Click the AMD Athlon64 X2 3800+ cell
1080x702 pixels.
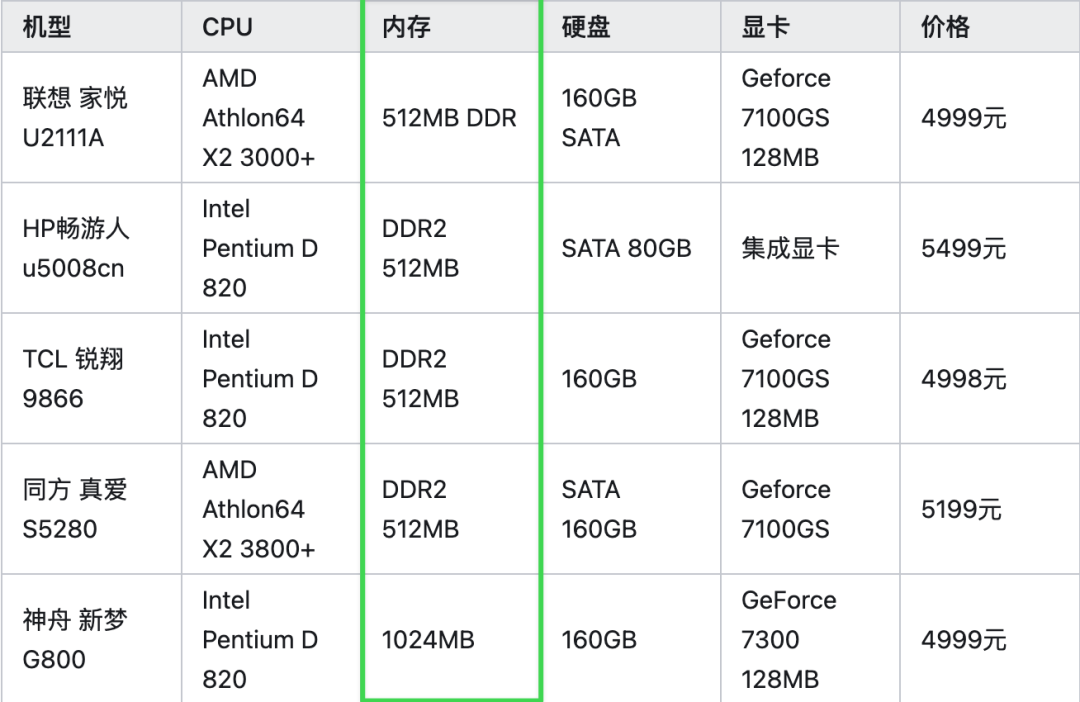(x=259, y=509)
